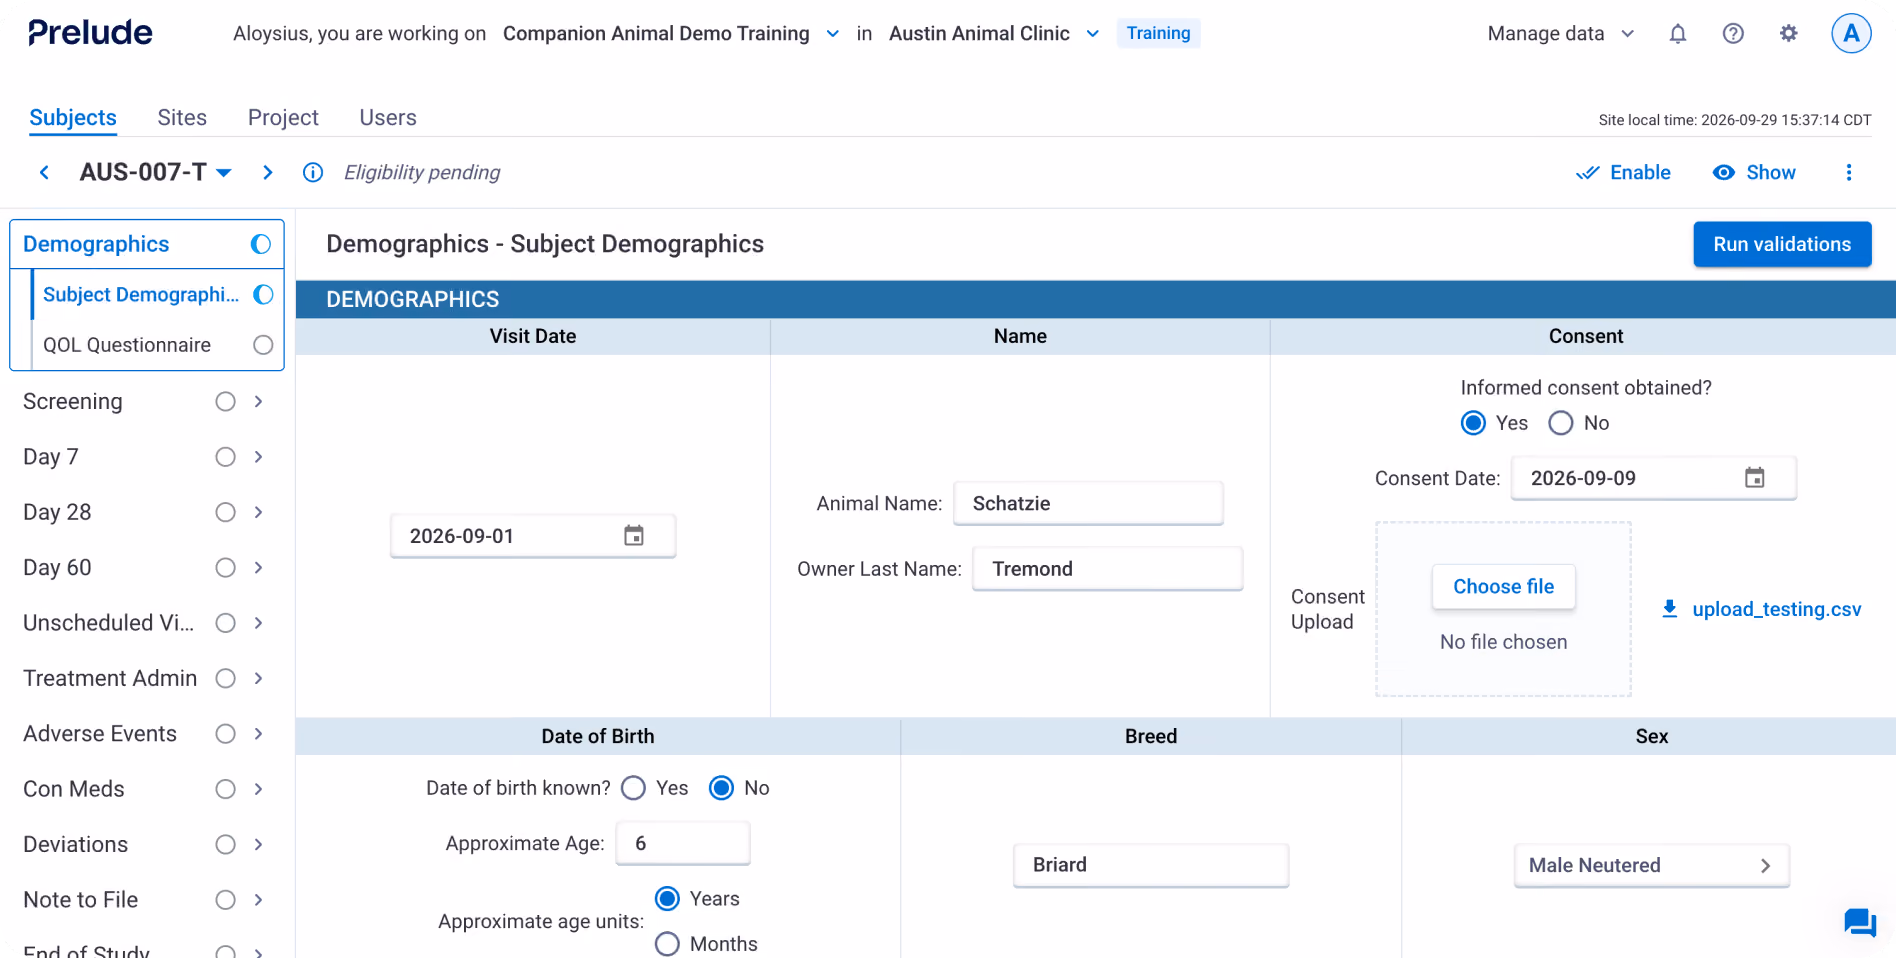
Task: Open the notifications bell
Action: [1678, 34]
